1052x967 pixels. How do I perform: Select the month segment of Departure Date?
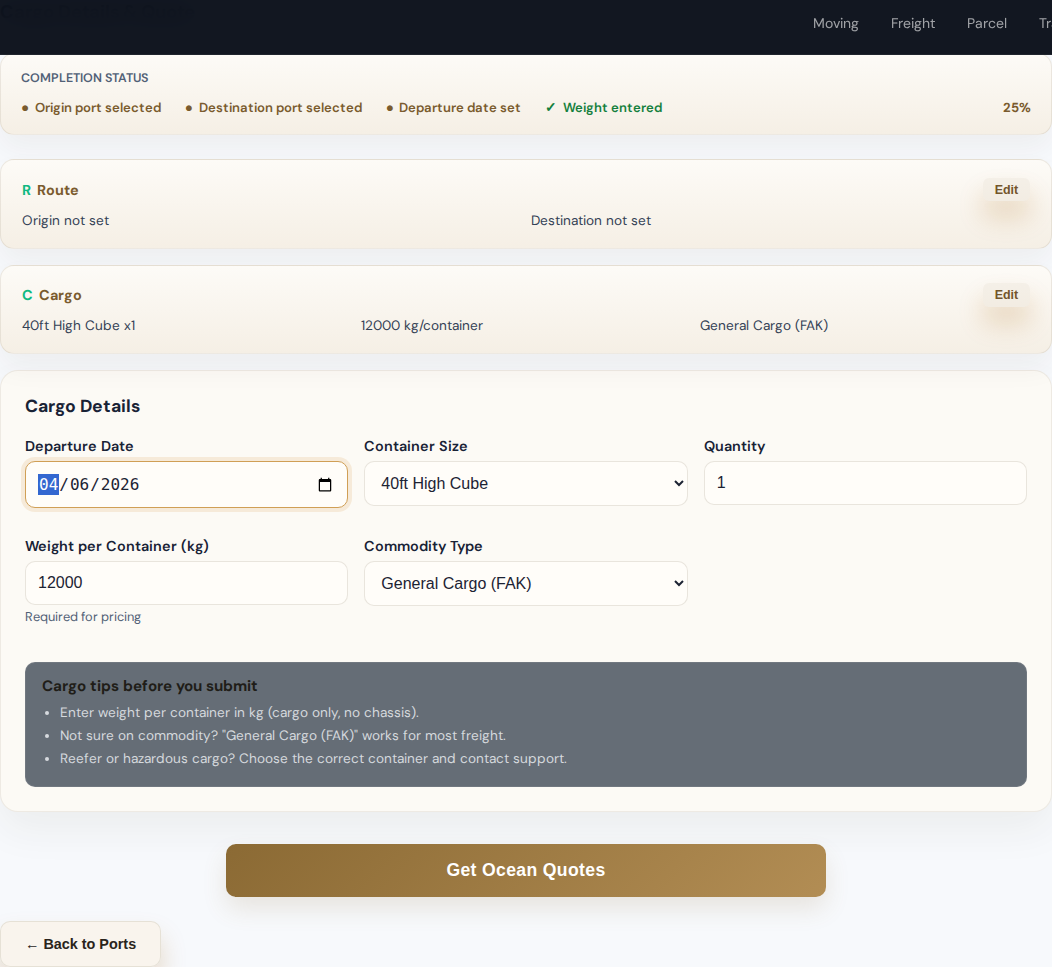(x=49, y=485)
